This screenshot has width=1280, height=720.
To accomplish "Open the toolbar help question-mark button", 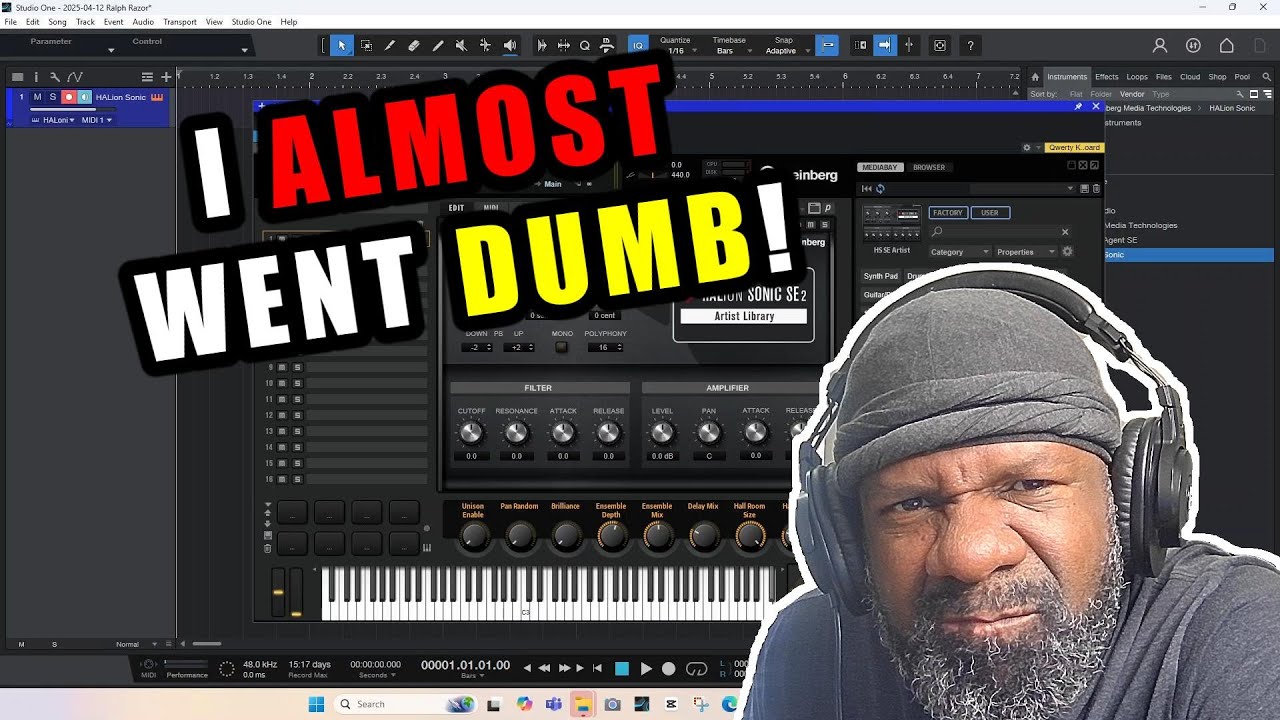I will tap(970, 45).
